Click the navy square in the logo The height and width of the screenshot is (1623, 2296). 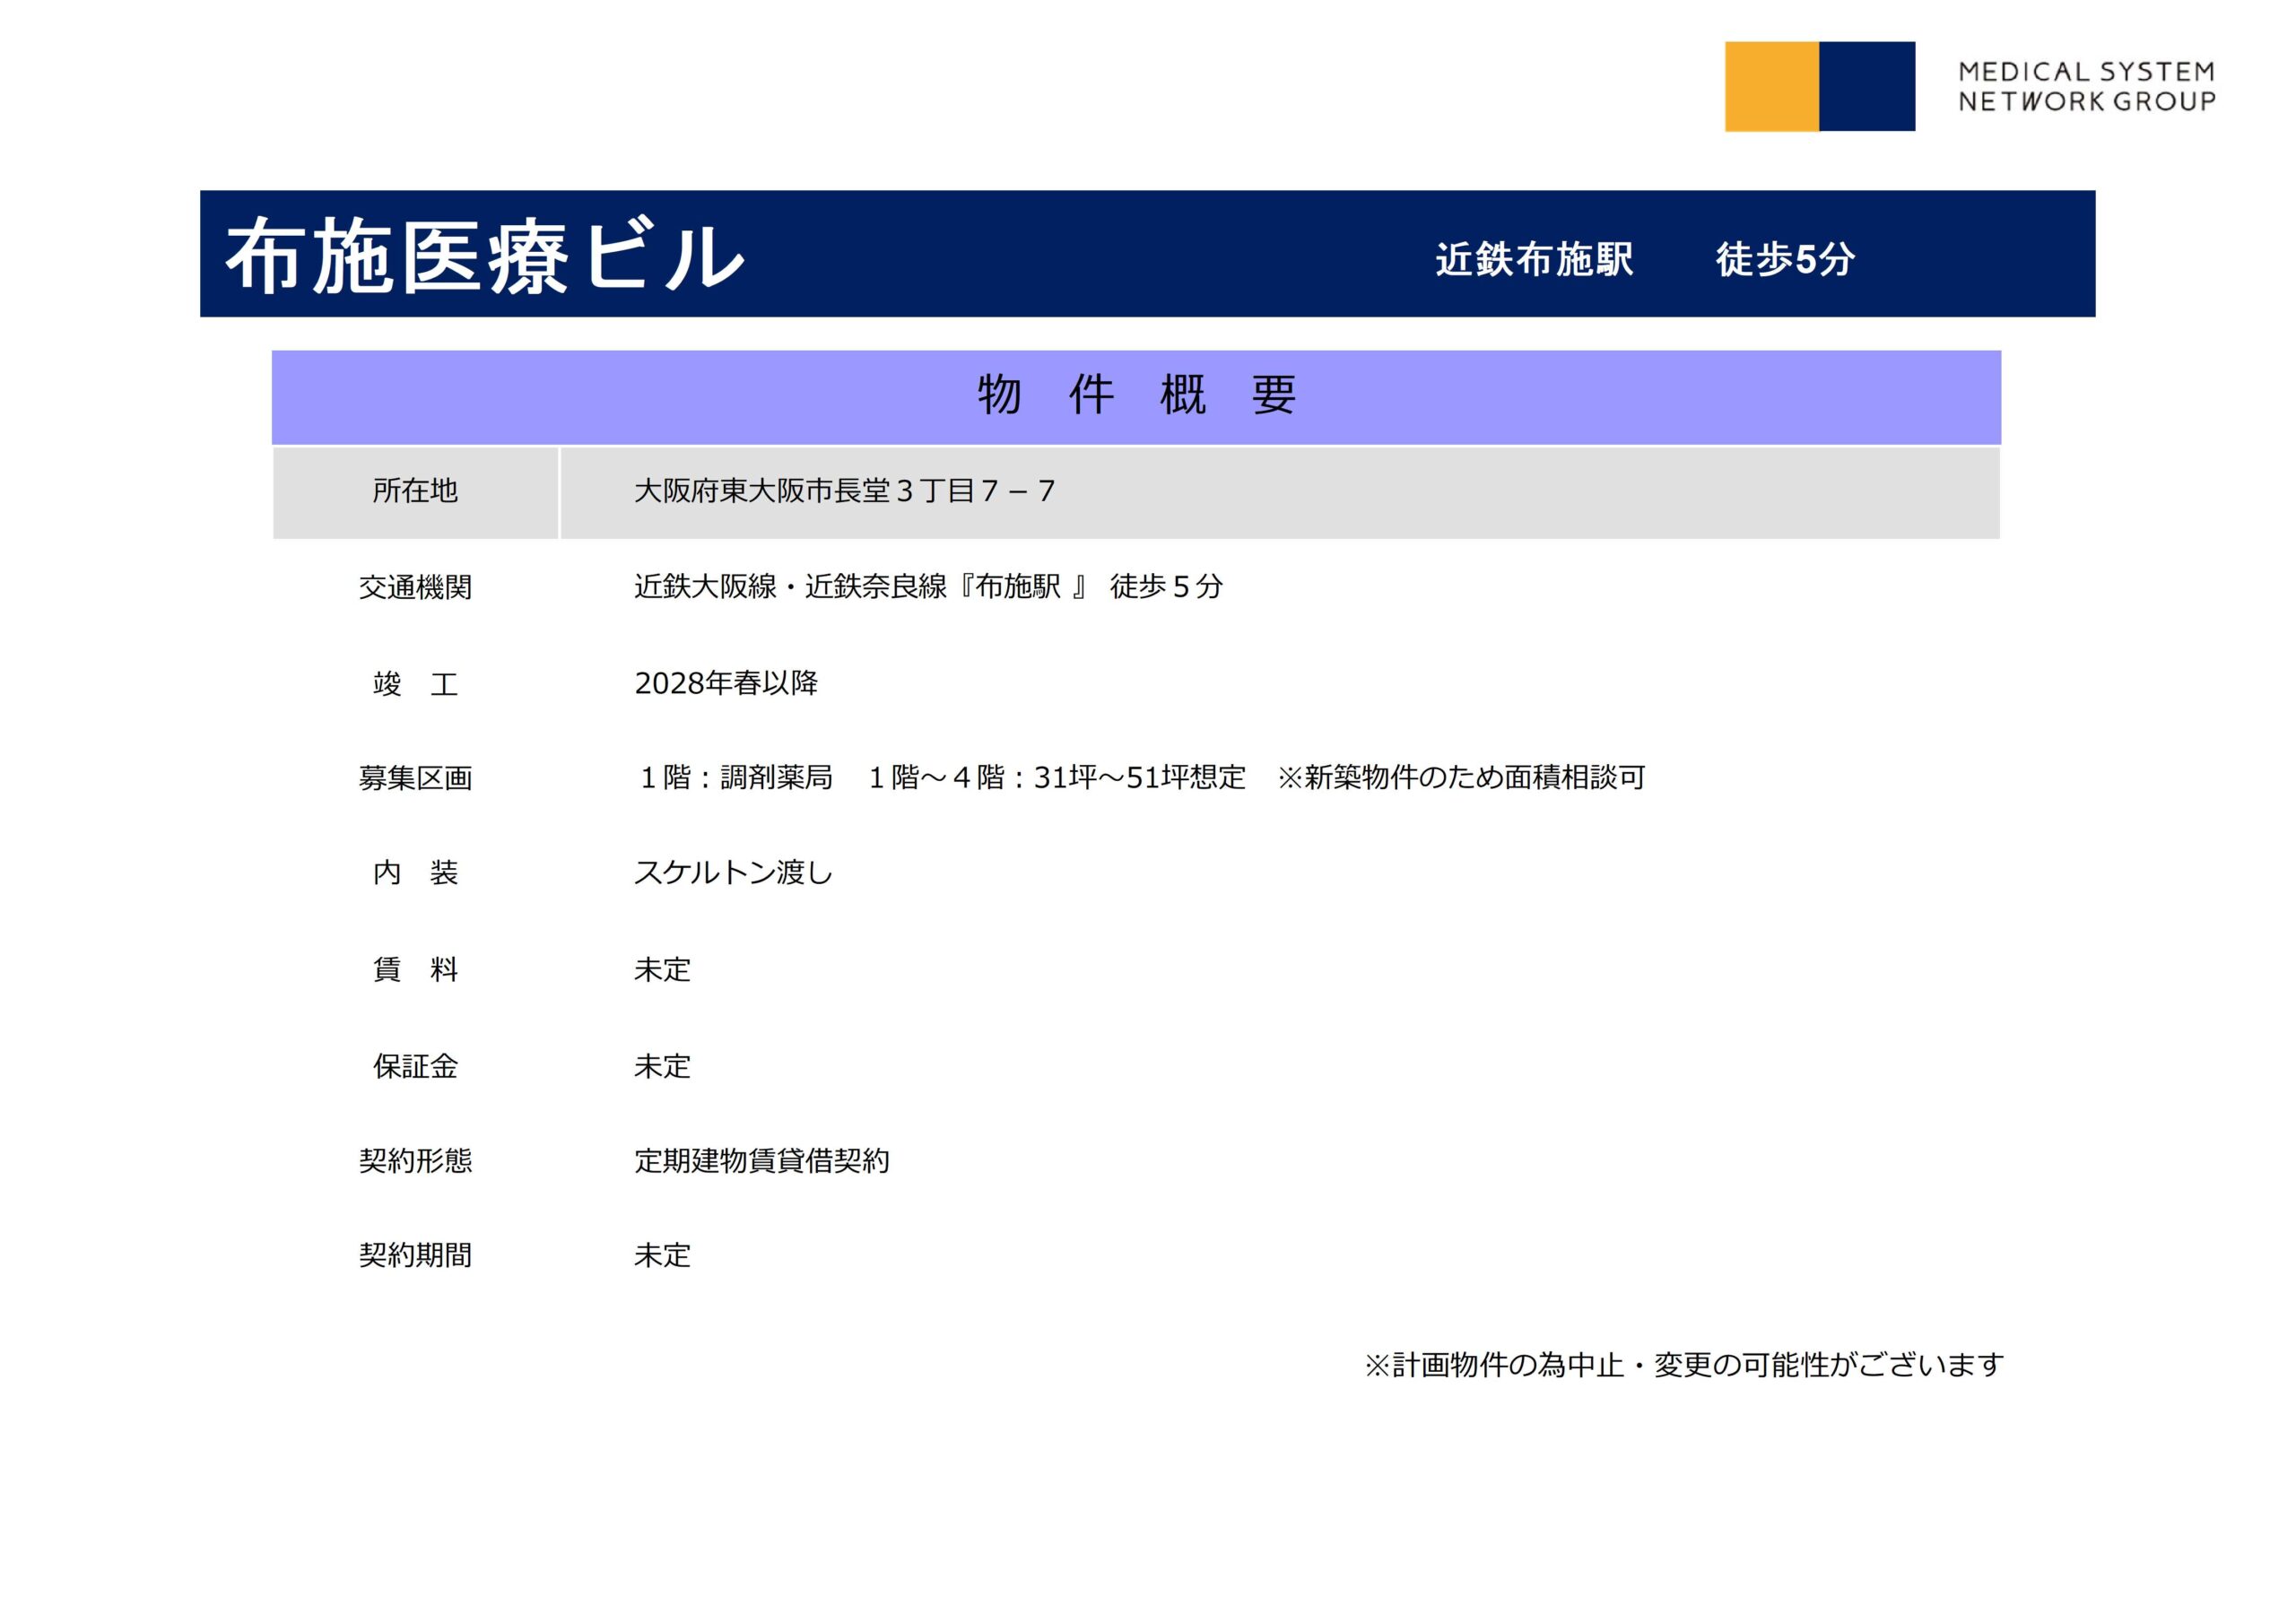tap(1866, 86)
